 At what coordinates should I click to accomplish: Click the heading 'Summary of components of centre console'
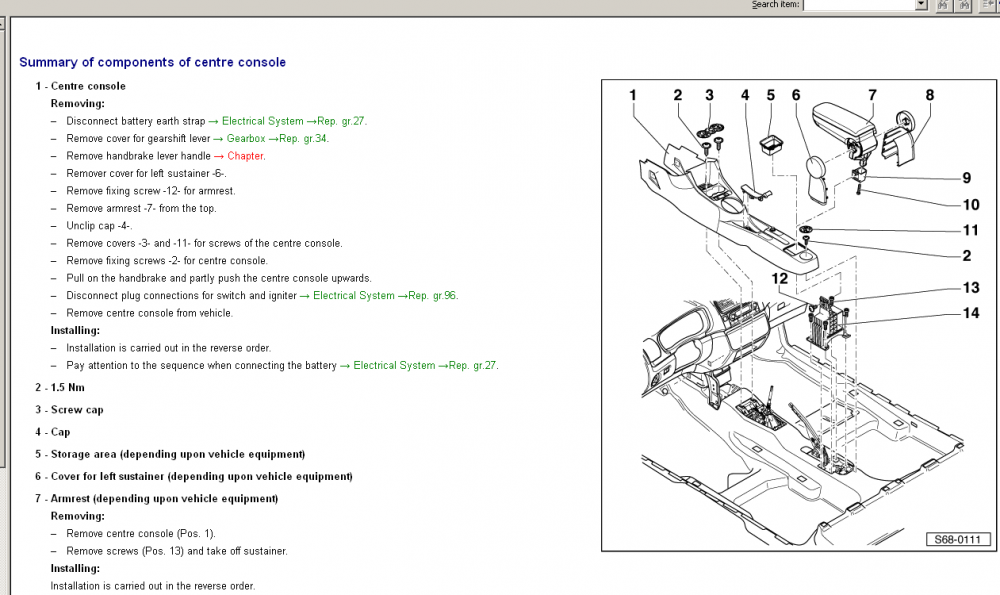click(152, 62)
